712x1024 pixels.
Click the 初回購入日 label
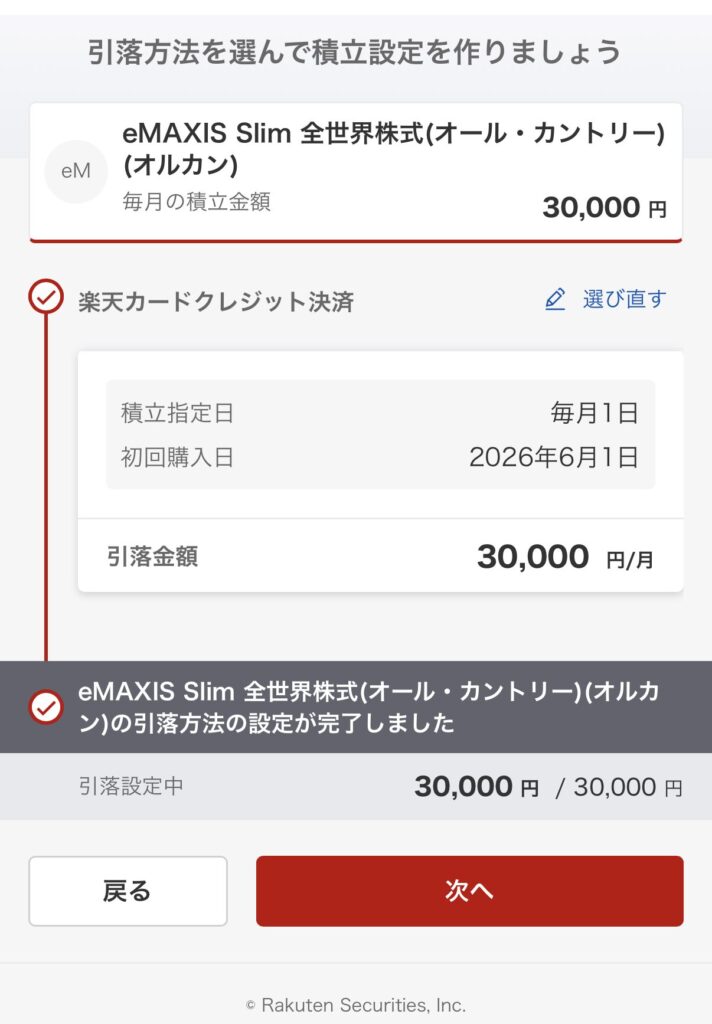coord(177,458)
